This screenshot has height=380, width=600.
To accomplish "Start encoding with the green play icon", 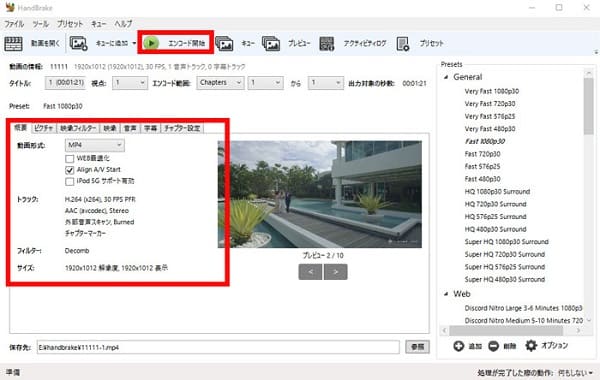I will point(151,43).
